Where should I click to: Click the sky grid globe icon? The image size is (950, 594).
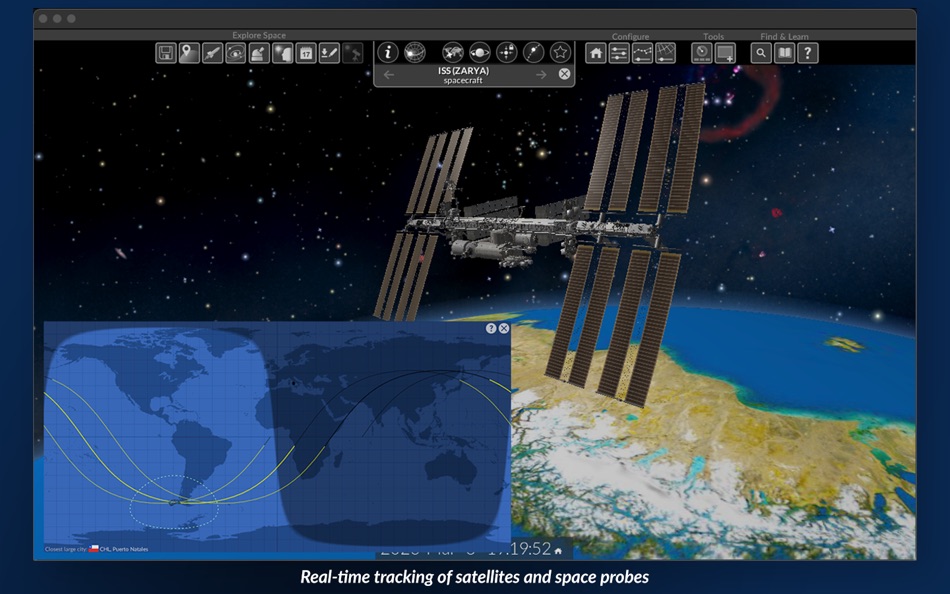tap(415, 52)
